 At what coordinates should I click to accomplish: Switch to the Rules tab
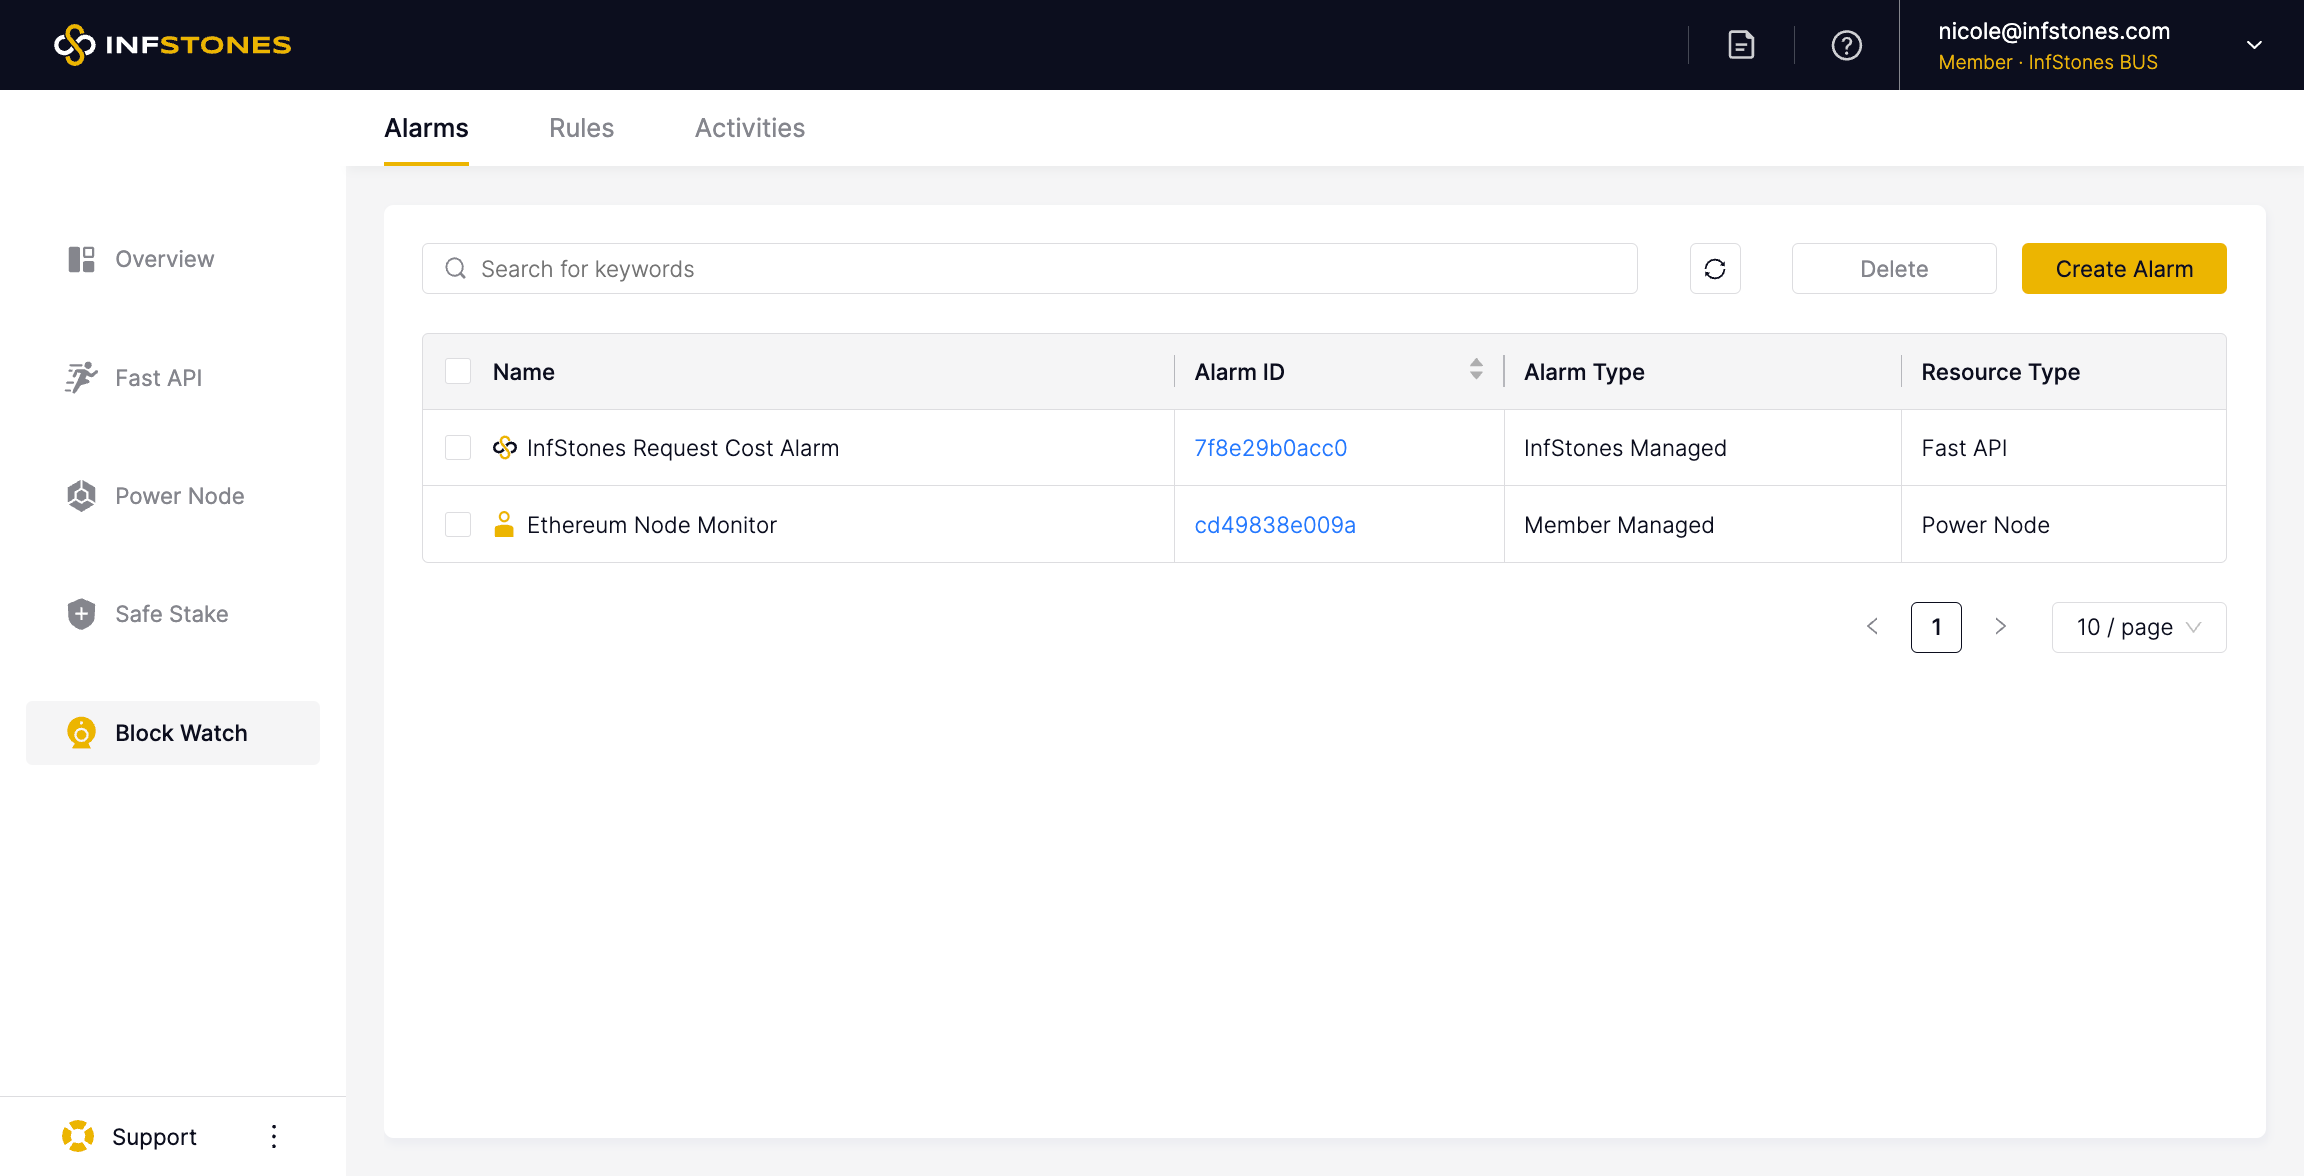(x=581, y=128)
